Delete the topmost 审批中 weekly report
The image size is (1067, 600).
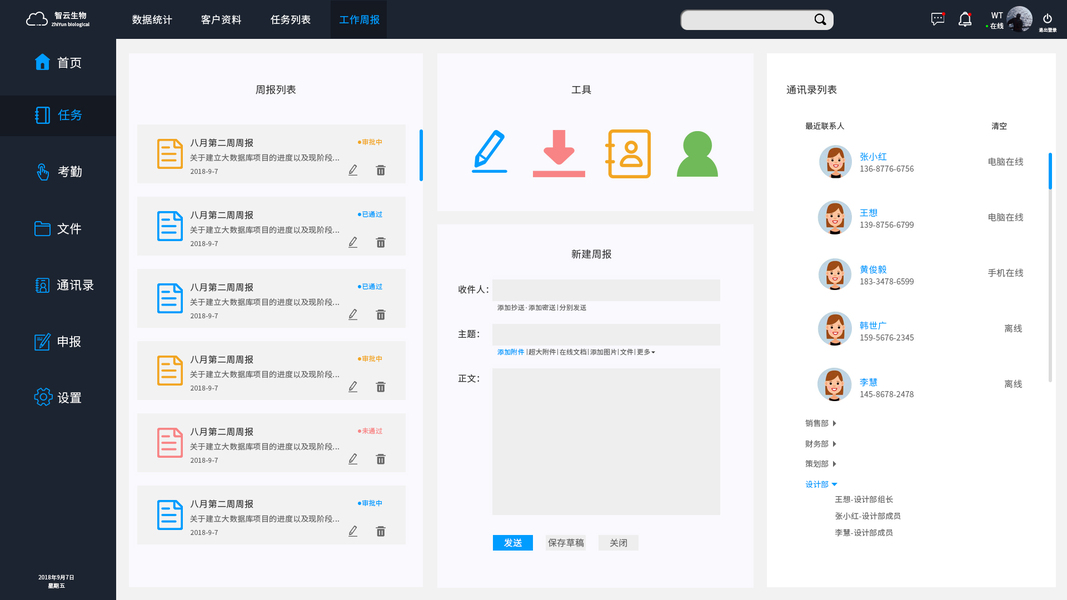[x=380, y=170]
